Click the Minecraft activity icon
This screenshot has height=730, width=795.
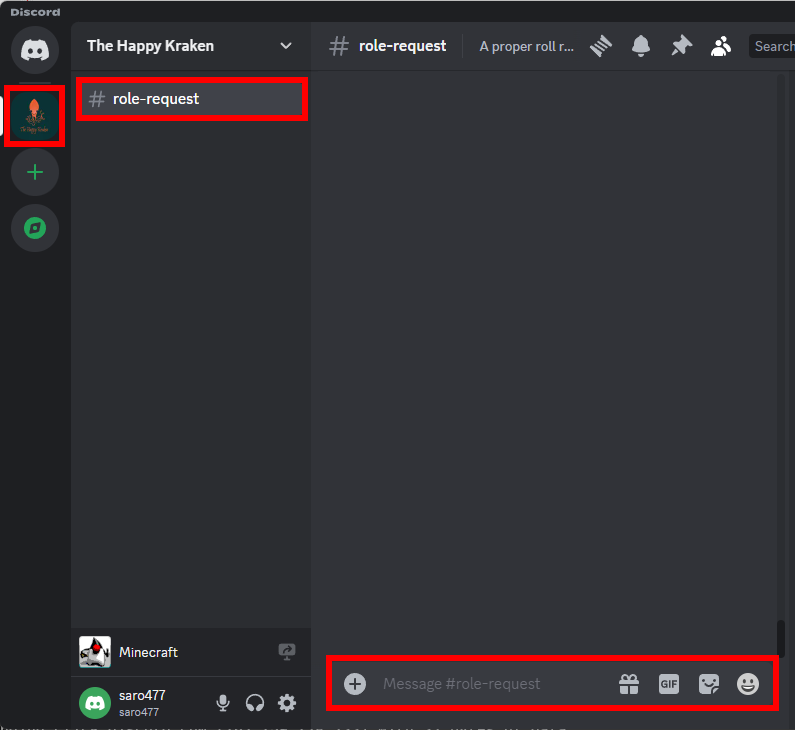tap(95, 652)
